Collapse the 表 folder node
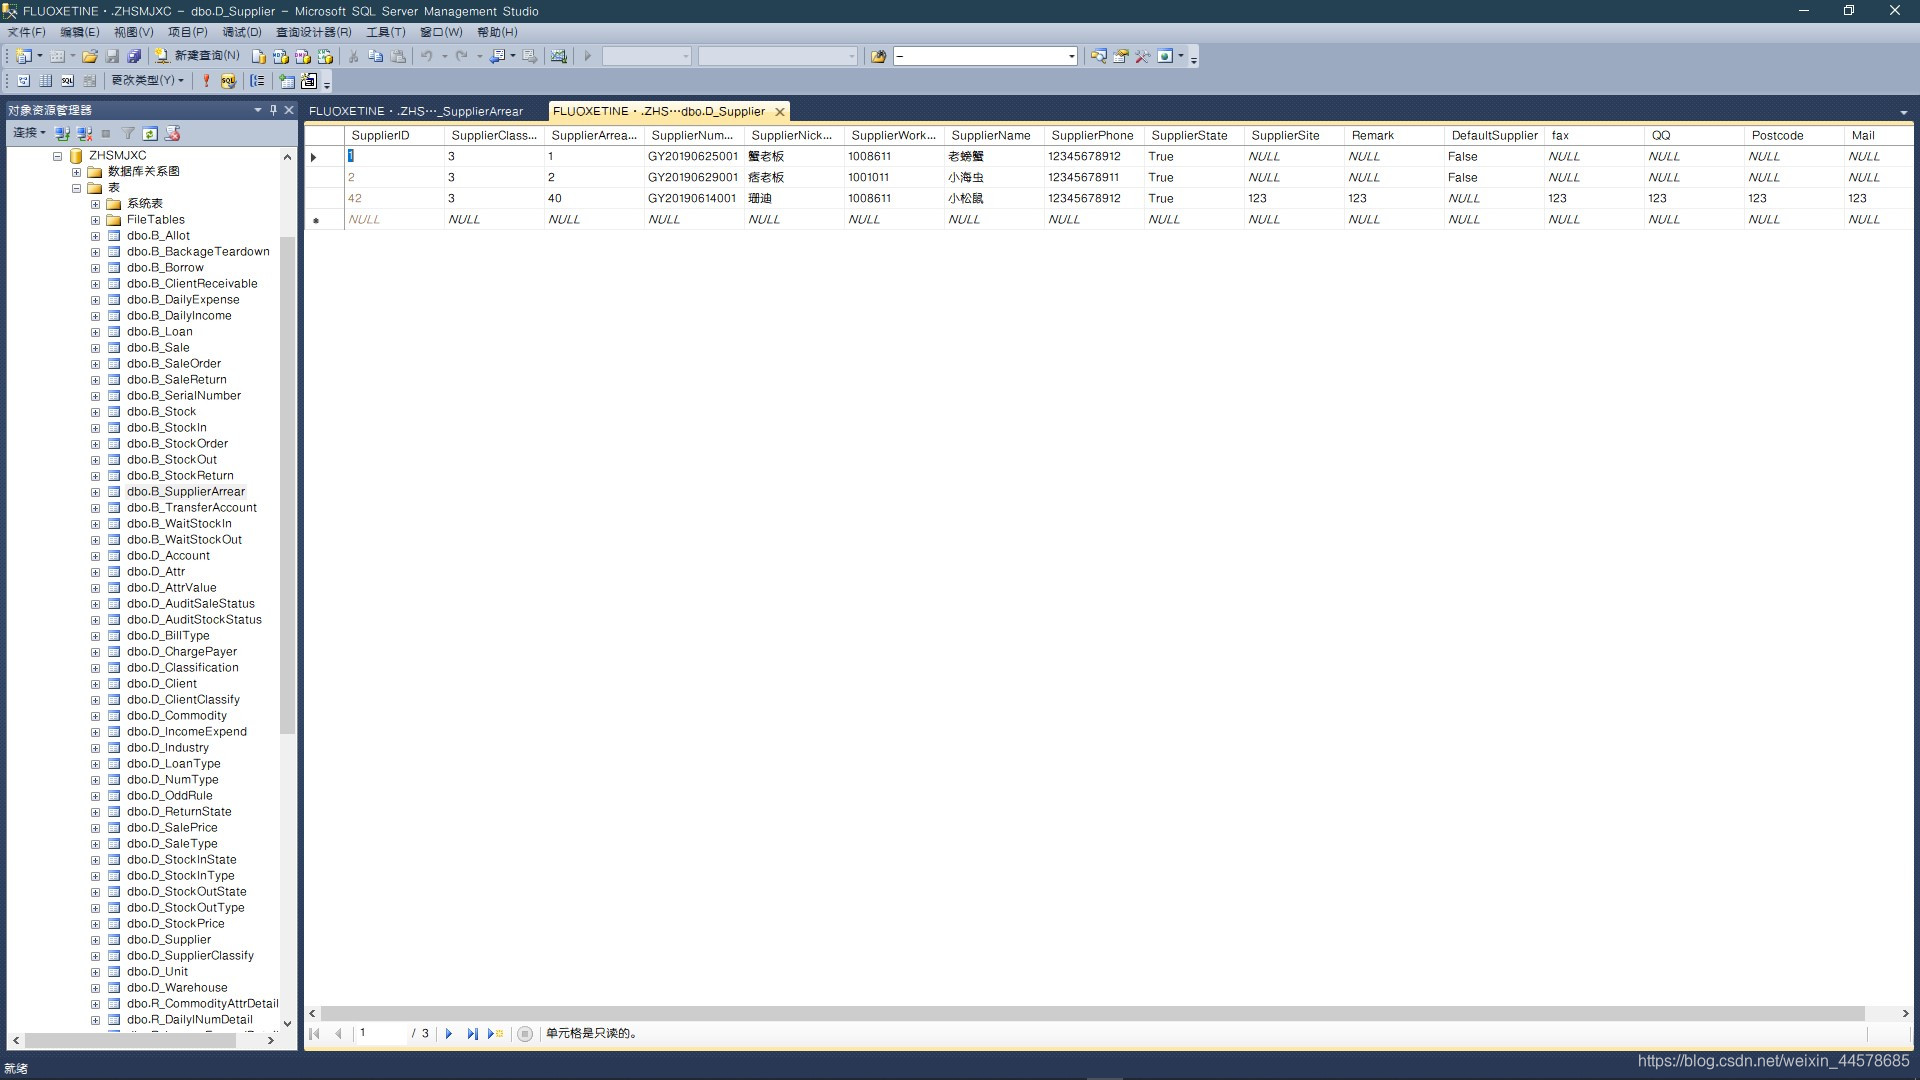Image resolution: width=1920 pixels, height=1080 pixels. [76, 188]
